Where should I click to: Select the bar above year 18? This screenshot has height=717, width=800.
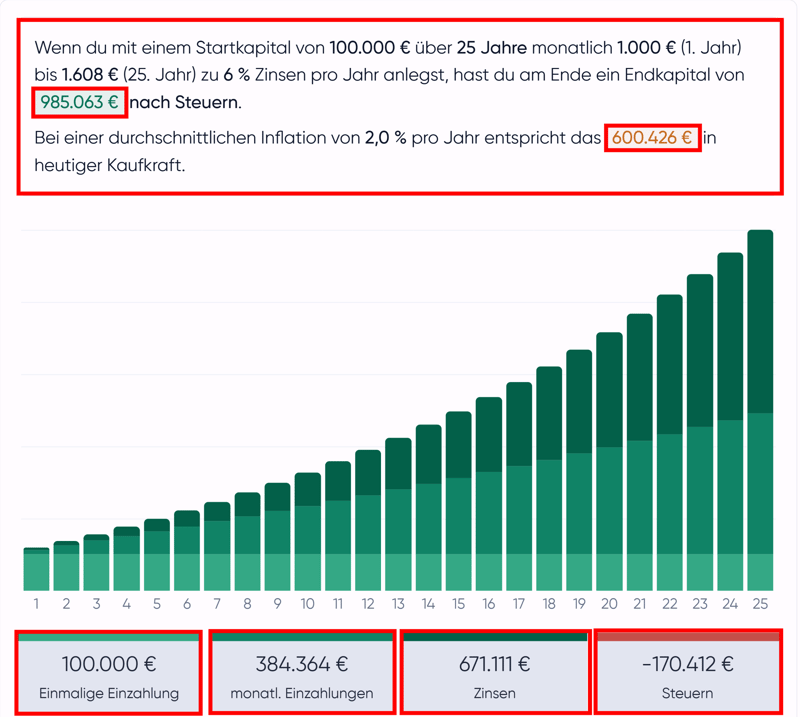click(x=549, y=478)
